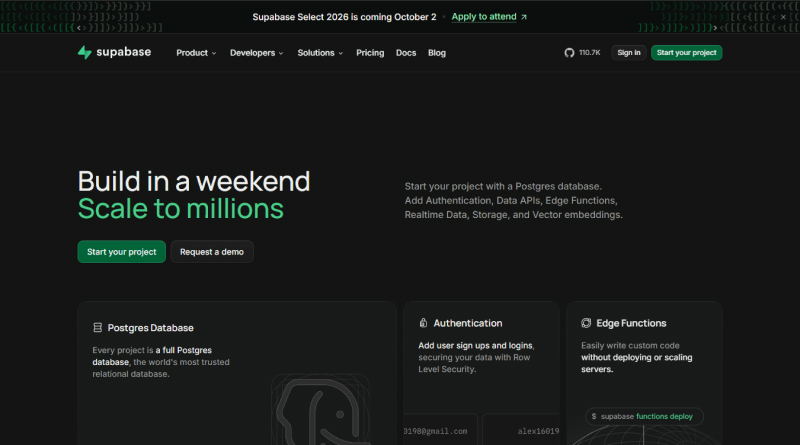
Task: Click the Authentication lock icon
Action: pyautogui.click(x=423, y=323)
